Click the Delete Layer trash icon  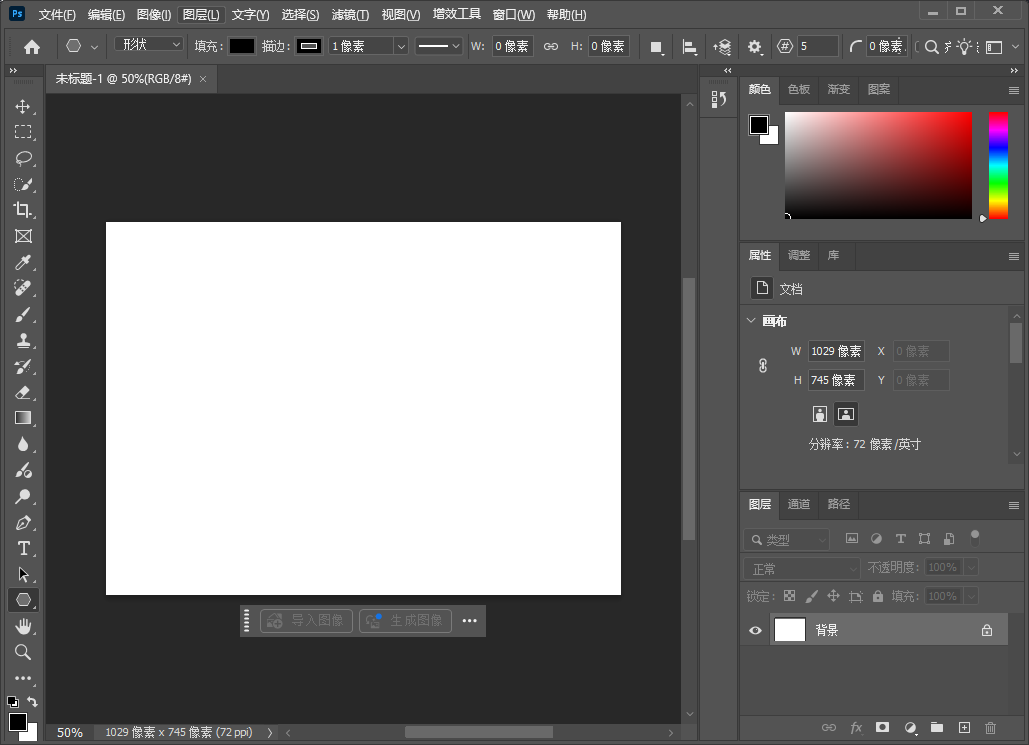click(x=990, y=728)
